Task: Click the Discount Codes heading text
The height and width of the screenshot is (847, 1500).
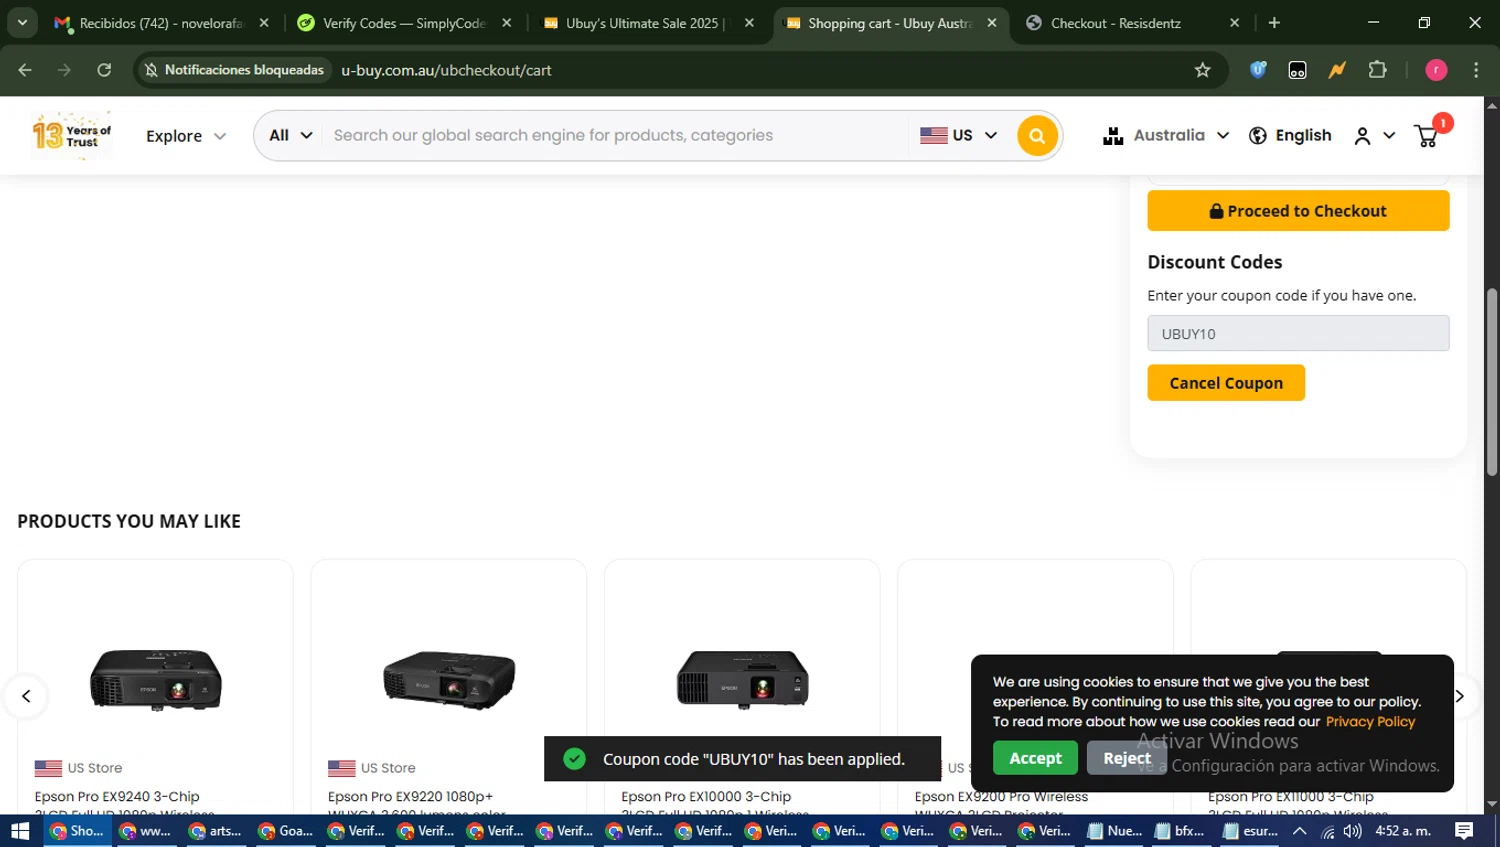Action: pyautogui.click(x=1214, y=262)
